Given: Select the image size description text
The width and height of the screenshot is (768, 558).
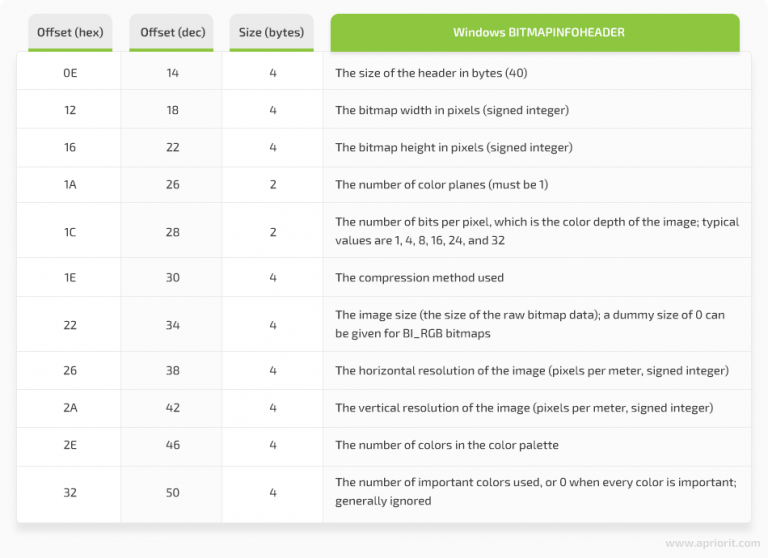Looking at the screenshot, I should (529, 324).
